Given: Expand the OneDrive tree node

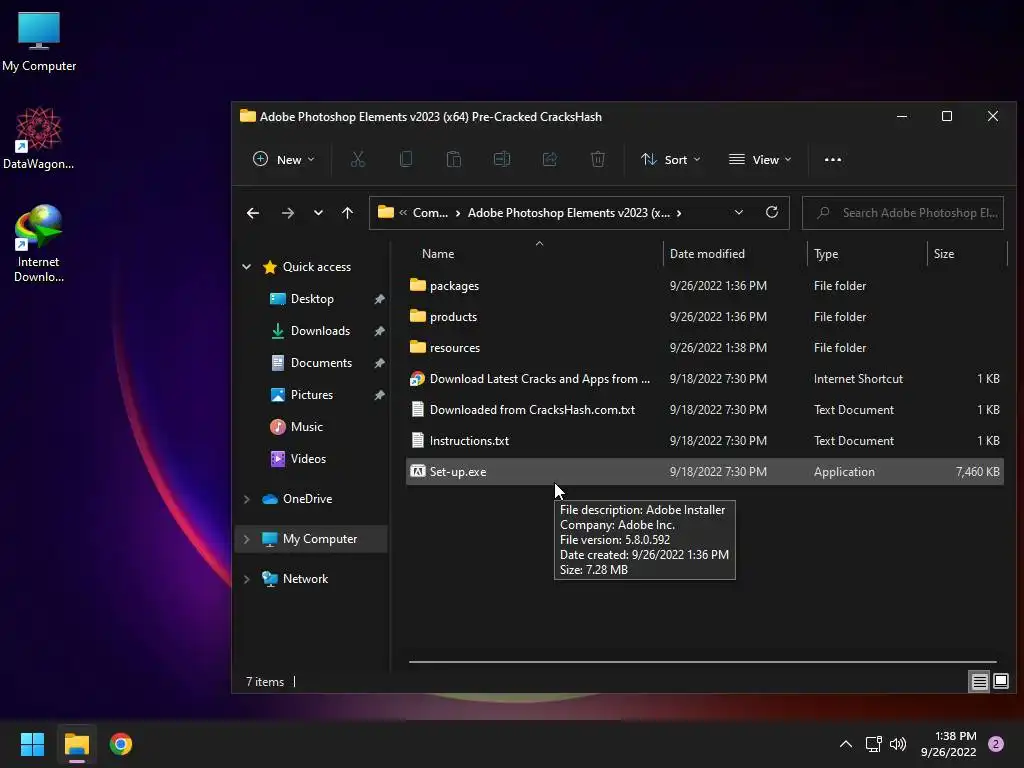Looking at the screenshot, I should (247, 499).
